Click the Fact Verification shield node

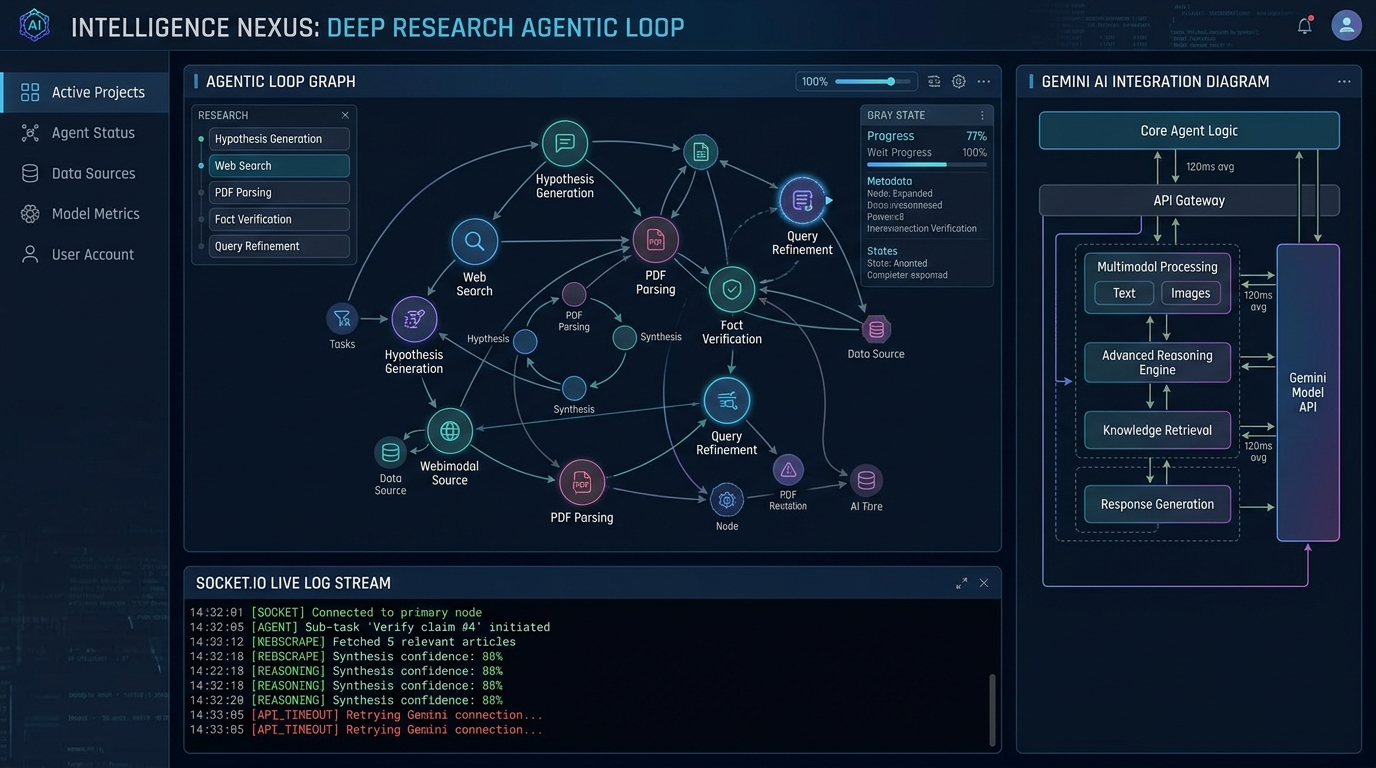[732, 290]
